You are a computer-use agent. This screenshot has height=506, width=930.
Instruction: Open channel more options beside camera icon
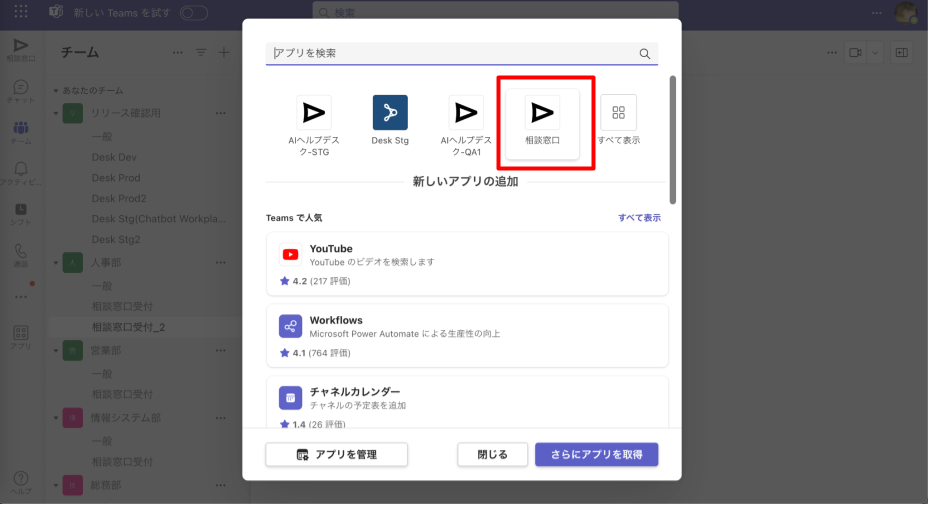pyautogui.click(x=832, y=53)
